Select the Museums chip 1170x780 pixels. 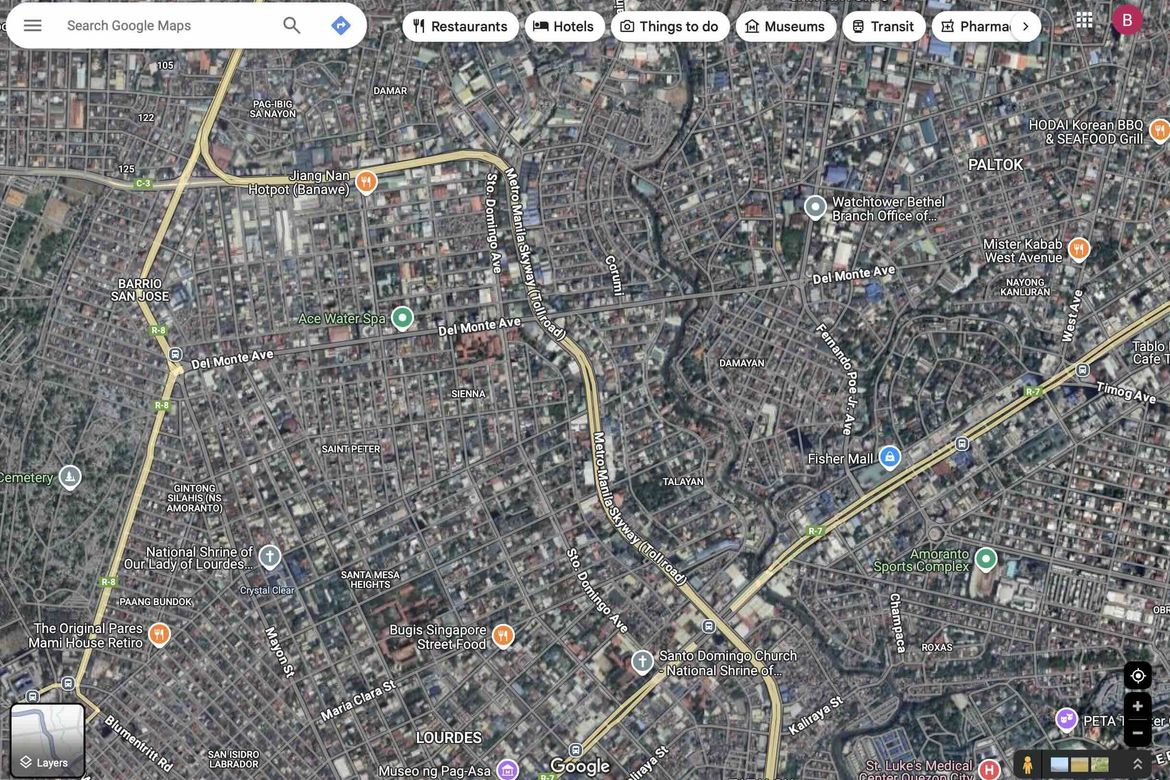point(785,27)
